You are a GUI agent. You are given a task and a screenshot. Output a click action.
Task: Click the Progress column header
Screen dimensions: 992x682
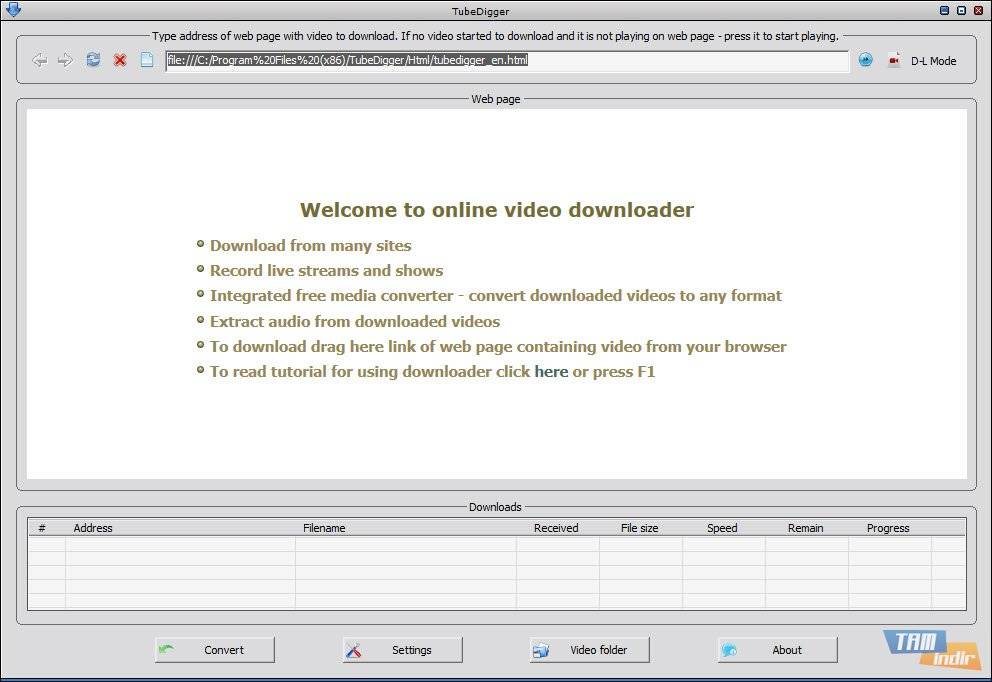click(888, 528)
